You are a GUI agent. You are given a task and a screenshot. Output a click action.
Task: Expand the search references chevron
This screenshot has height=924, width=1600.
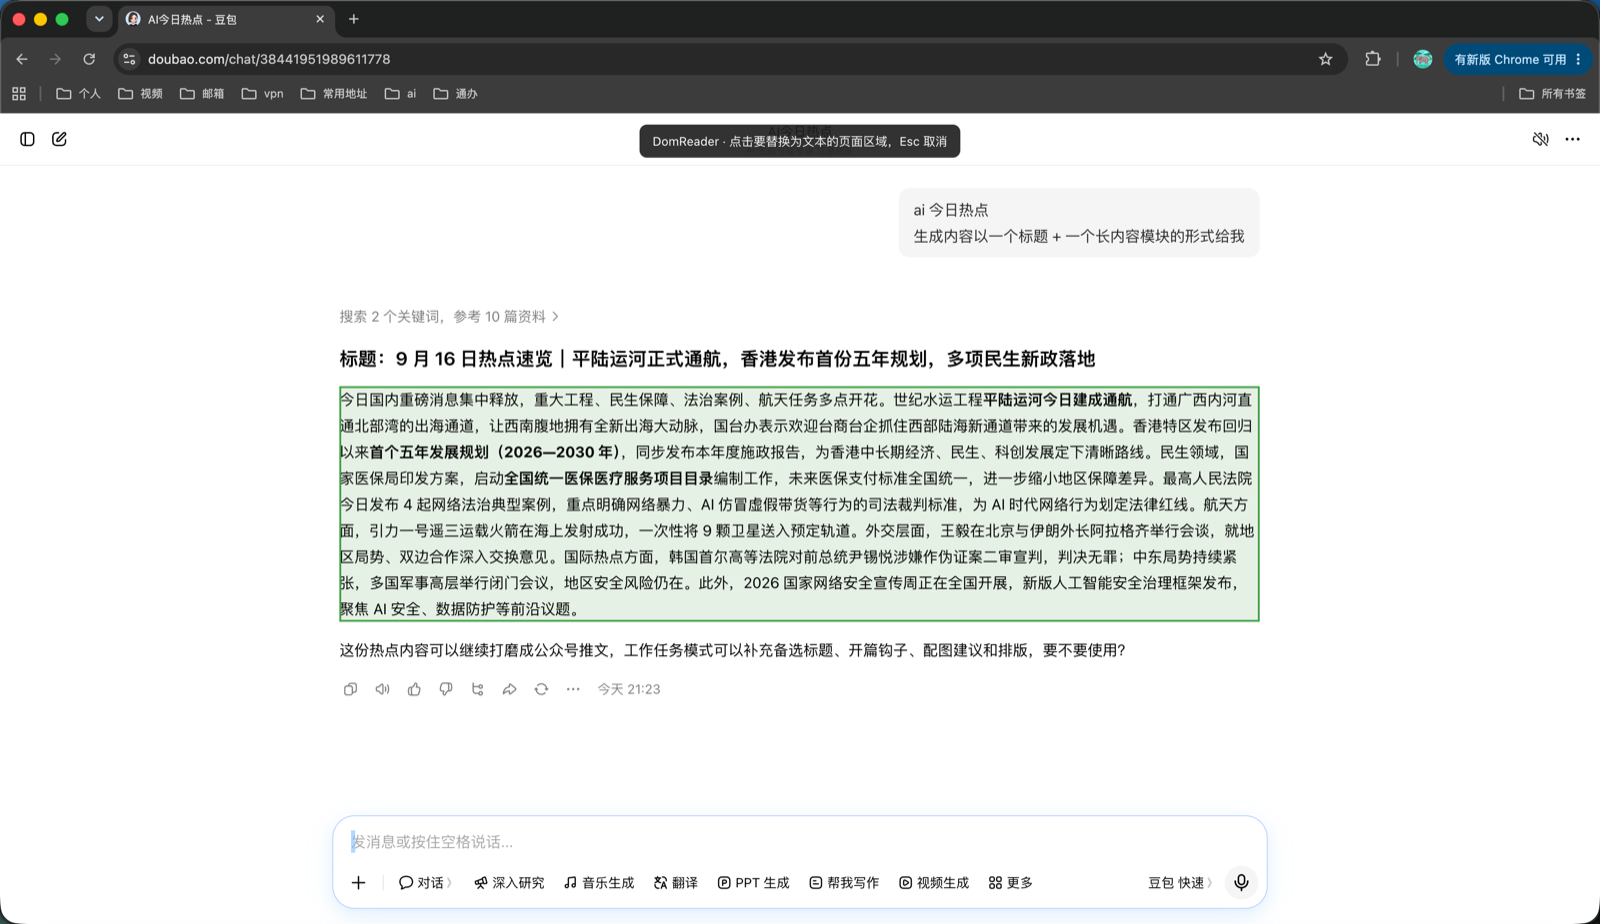pyautogui.click(x=556, y=317)
